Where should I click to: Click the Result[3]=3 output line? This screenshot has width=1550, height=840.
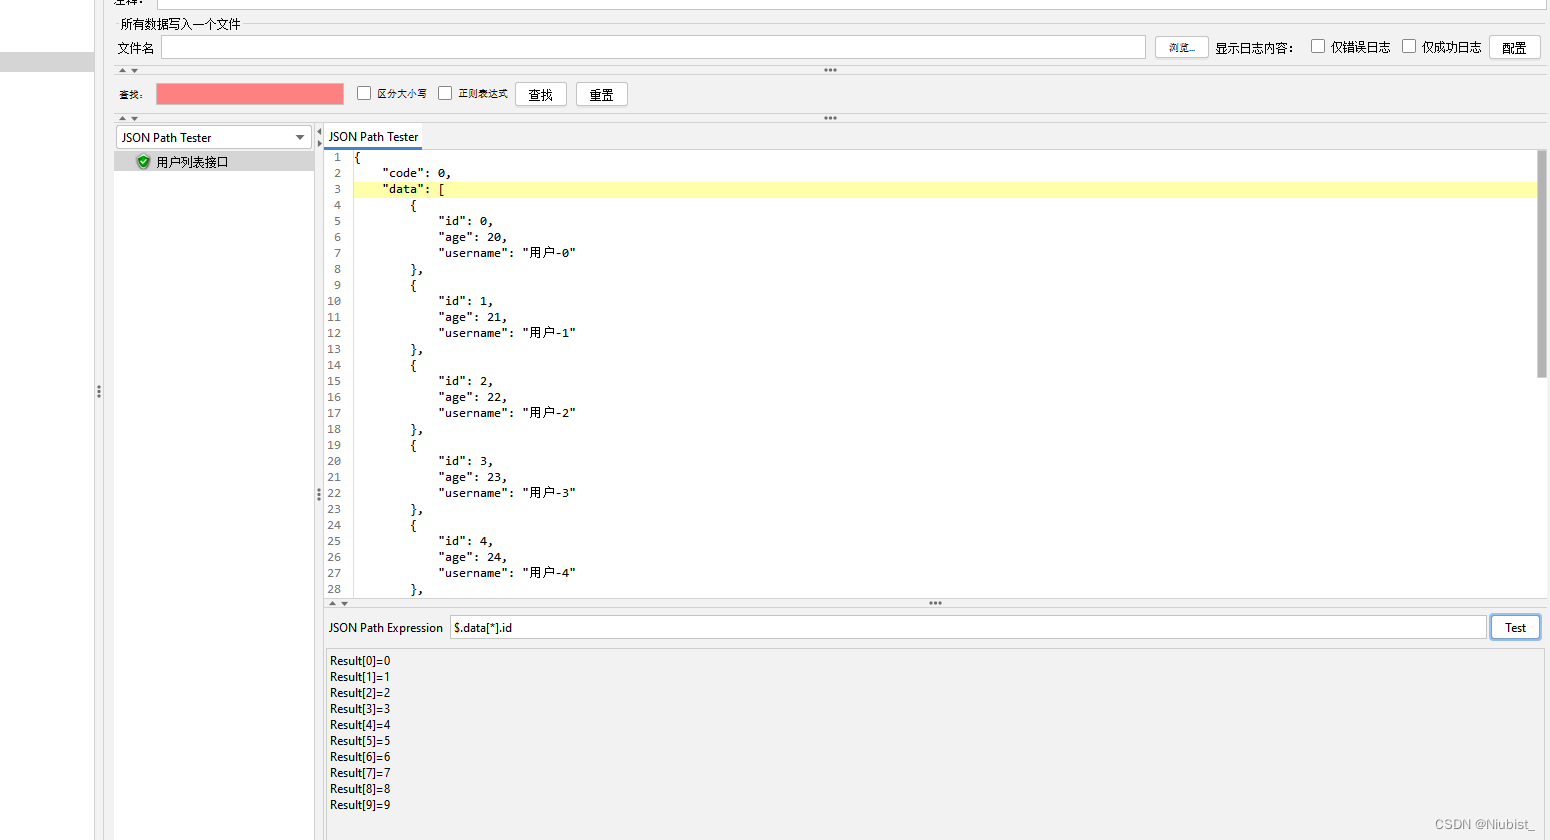(x=360, y=709)
